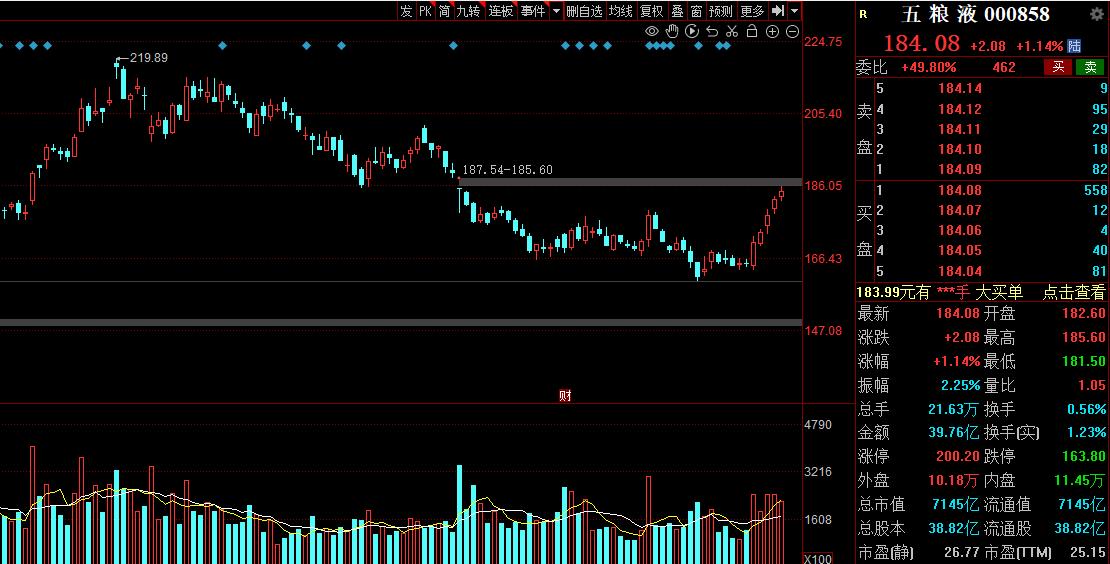Select buy level 1 price 184.08
Image resolution: width=1110 pixels, height=564 pixels.
point(960,190)
